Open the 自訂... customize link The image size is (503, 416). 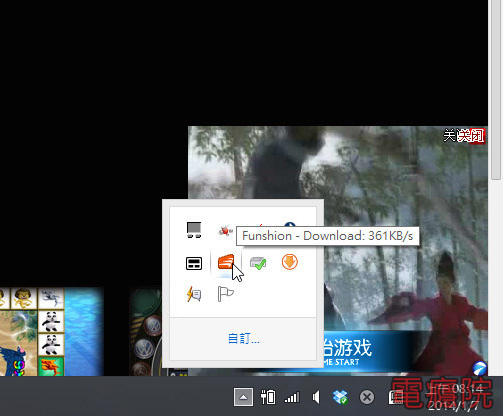pyautogui.click(x=244, y=339)
